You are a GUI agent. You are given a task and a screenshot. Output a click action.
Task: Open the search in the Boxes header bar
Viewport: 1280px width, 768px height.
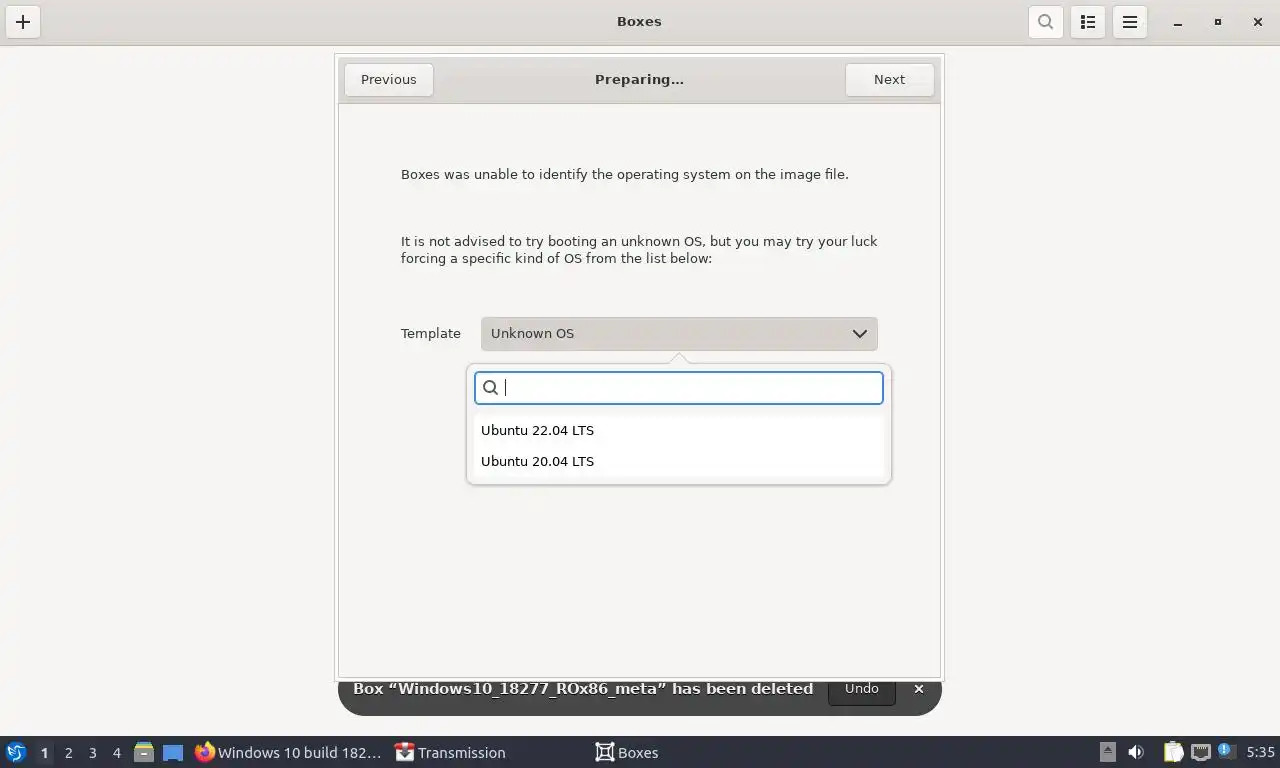[1046, 22]
